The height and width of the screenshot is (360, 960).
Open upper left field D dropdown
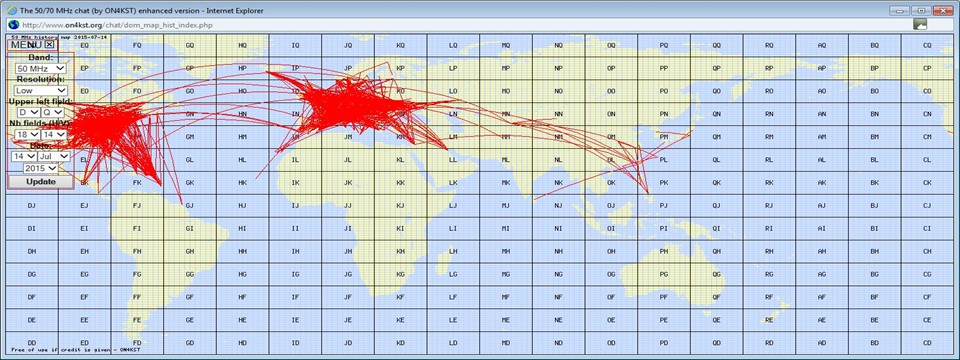click(x=28, y=112)
